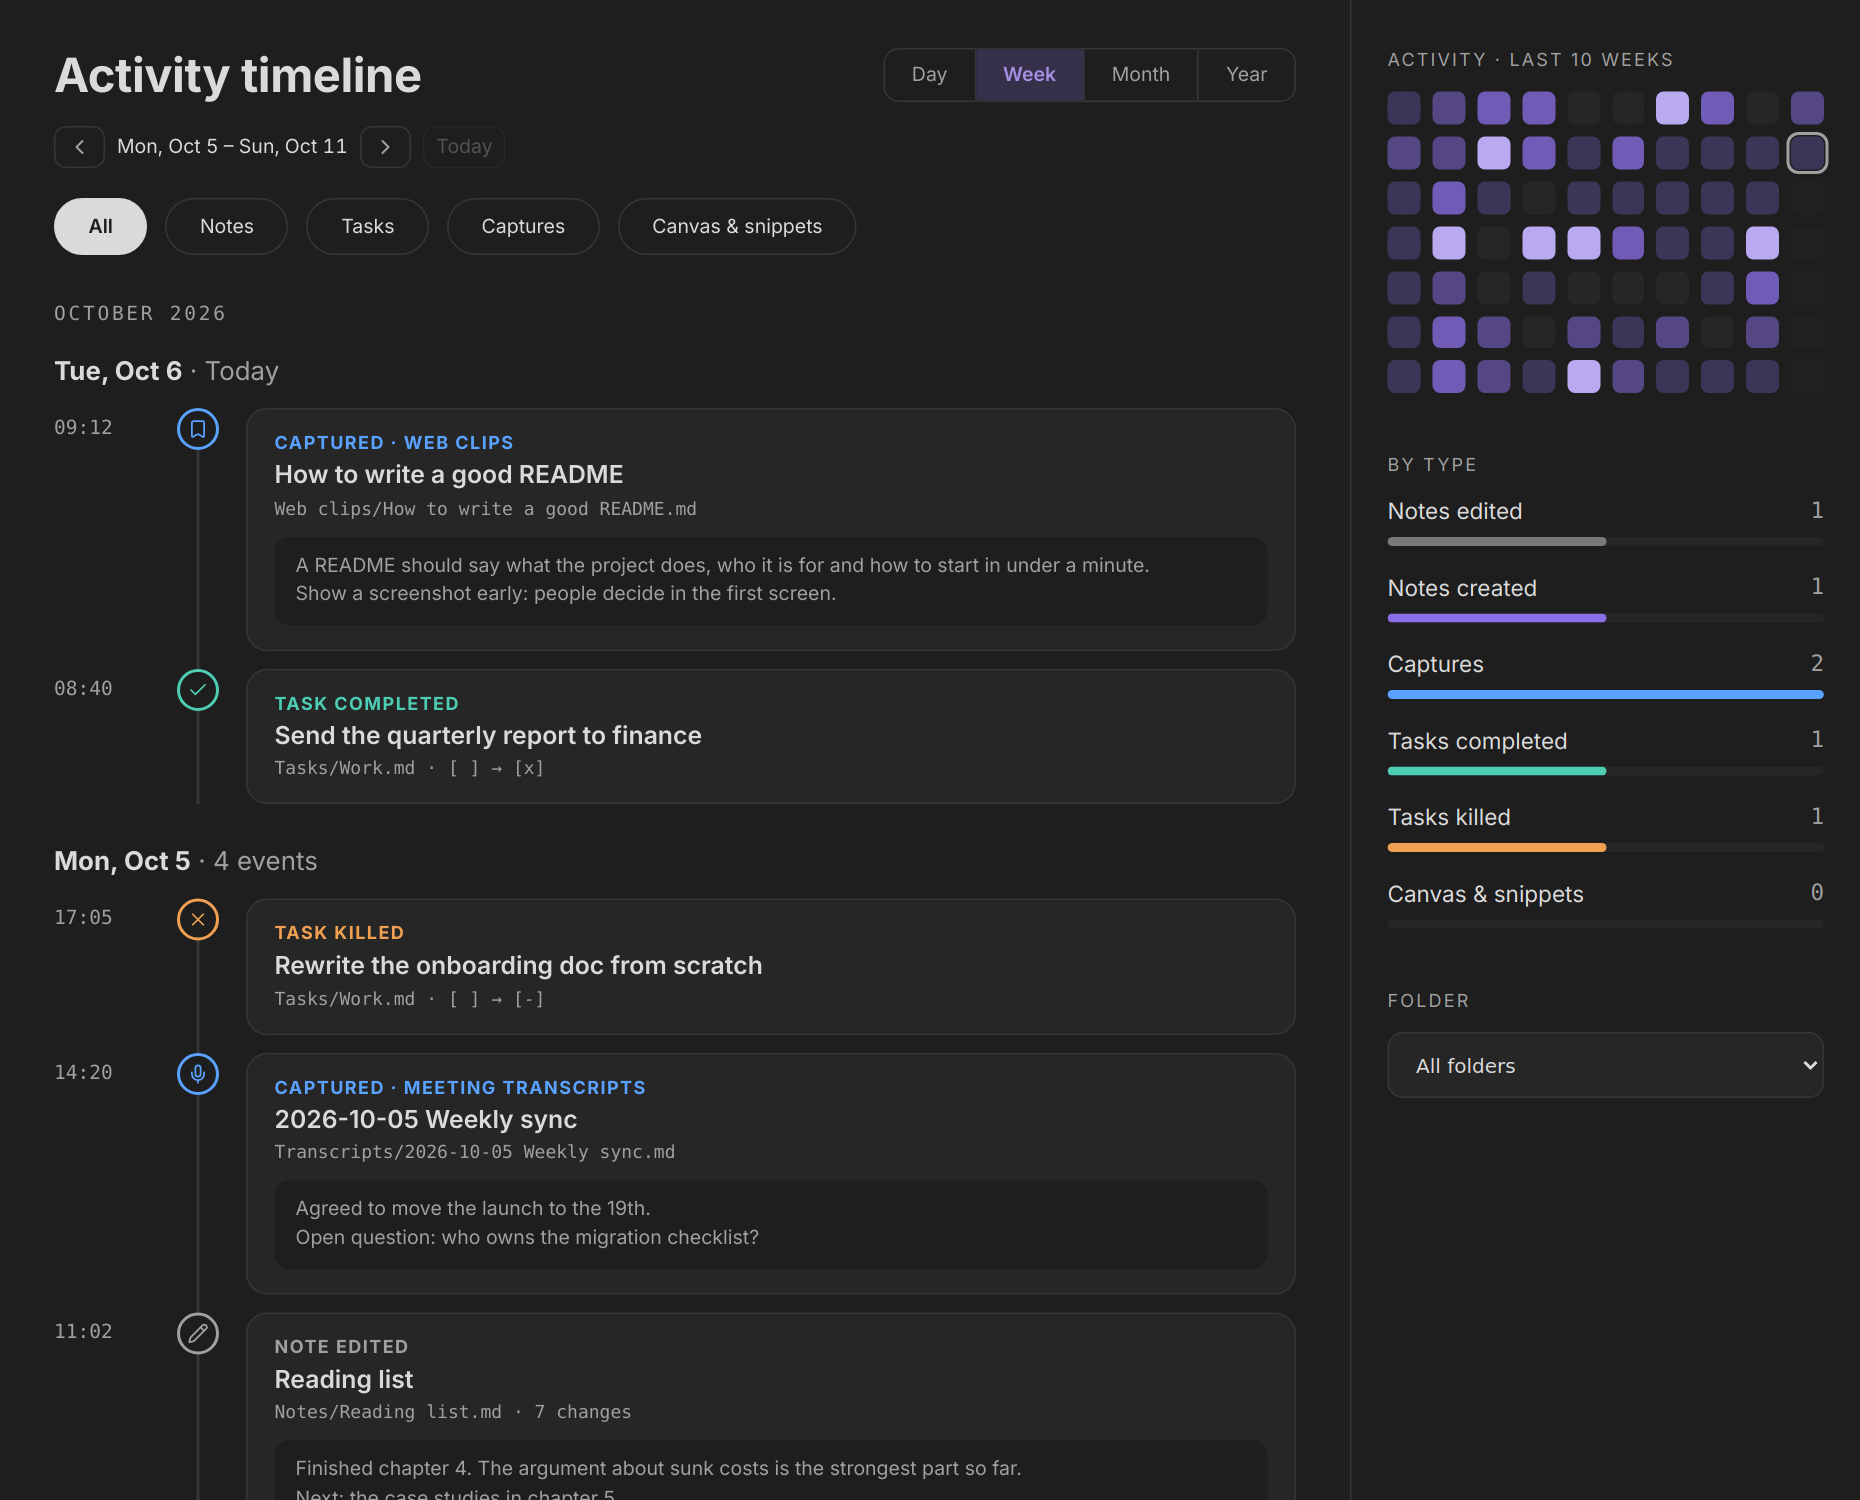Click the path Transcripts/2026-10-05 Weekly sync.md
This screenshot has height=1500, width=1860.
point(475,1152)
